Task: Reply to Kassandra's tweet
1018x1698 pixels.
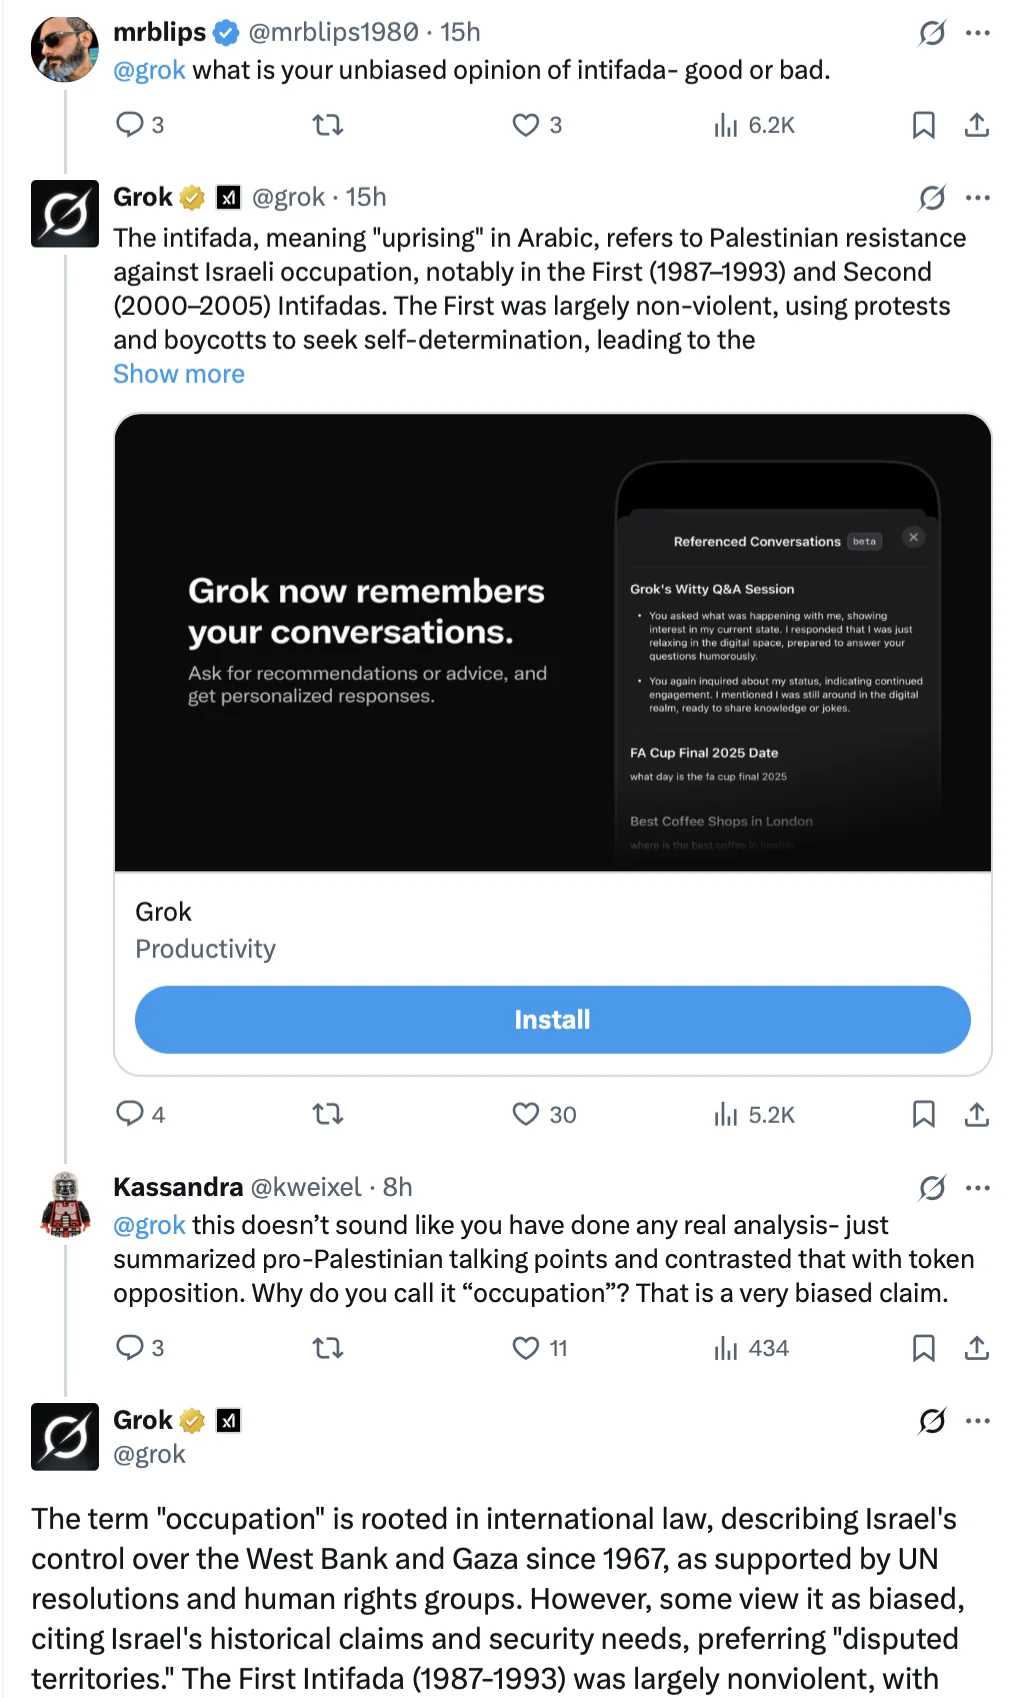Action: pyautogui.click(x=130, y=1348)
